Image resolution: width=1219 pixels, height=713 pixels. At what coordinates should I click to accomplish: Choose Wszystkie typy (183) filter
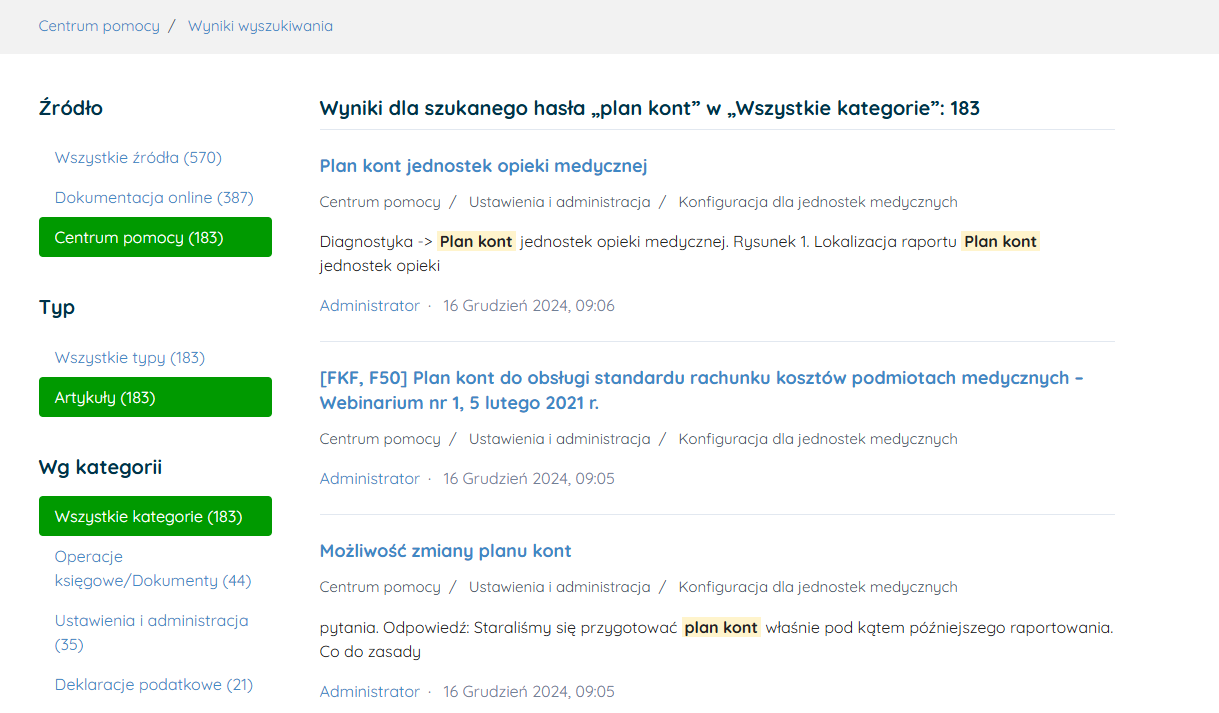[x=130, y=357]
